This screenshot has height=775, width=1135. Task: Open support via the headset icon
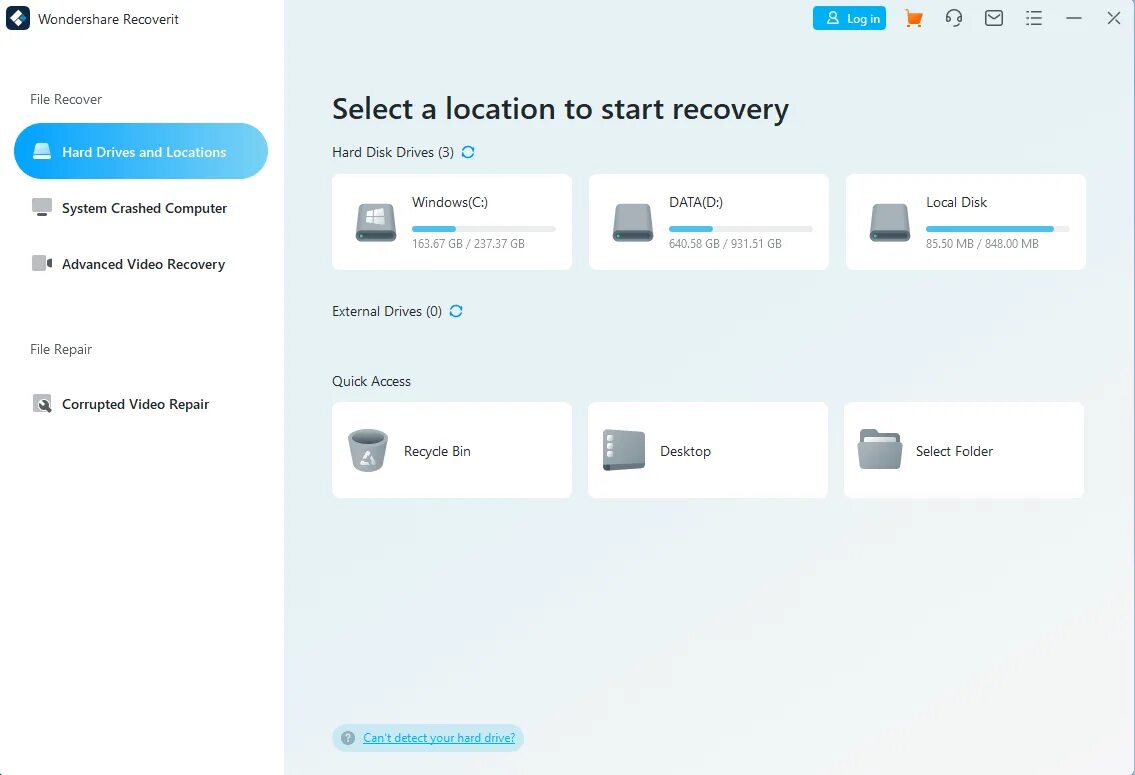[x=954, y=18]
